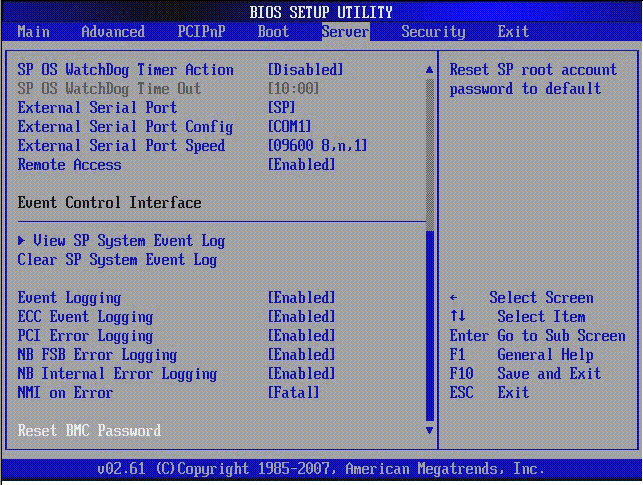Select NB Internal Error Logging label
The image size is (643, 485).
point(117,374)
